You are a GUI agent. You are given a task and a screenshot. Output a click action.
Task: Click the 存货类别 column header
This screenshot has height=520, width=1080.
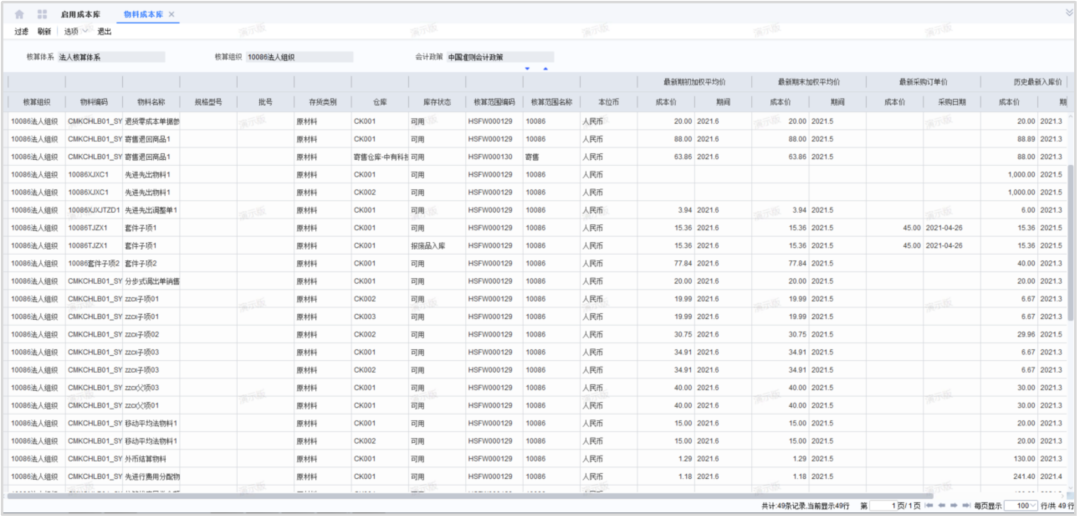pyautogui.click(x=322, y=102)
